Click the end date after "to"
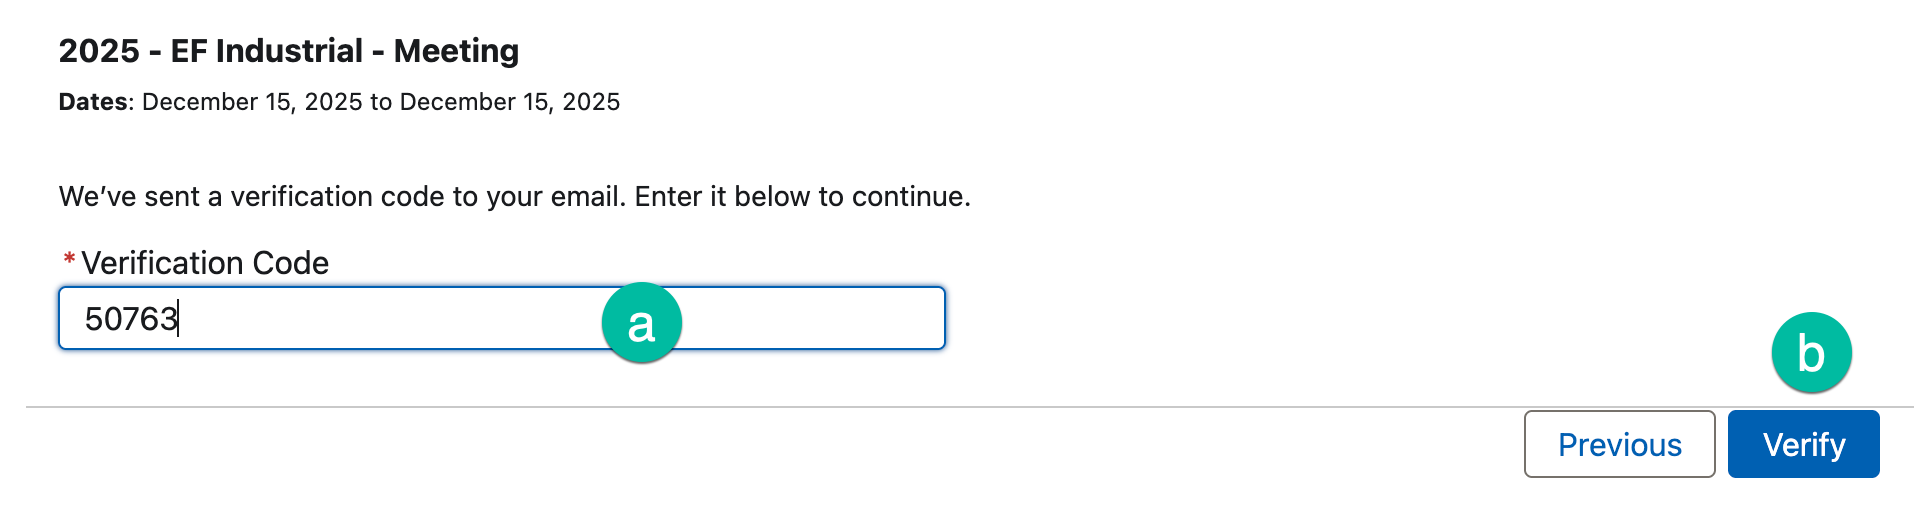This screenshot has height=520, width=1924. click(x=509, y=102)
